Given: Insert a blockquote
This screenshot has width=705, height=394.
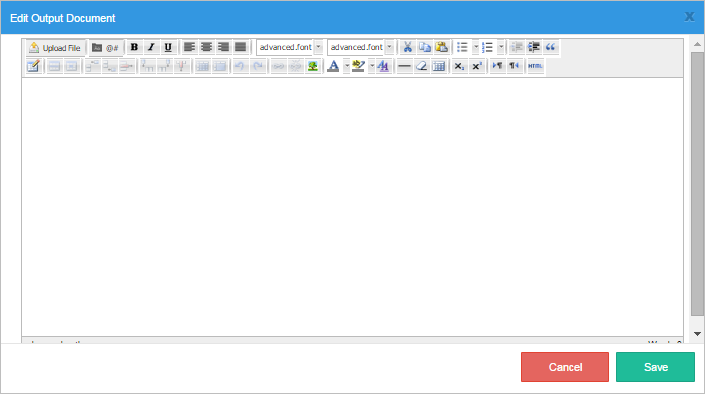Looking at the screenshot, I should tap(550, 47).
